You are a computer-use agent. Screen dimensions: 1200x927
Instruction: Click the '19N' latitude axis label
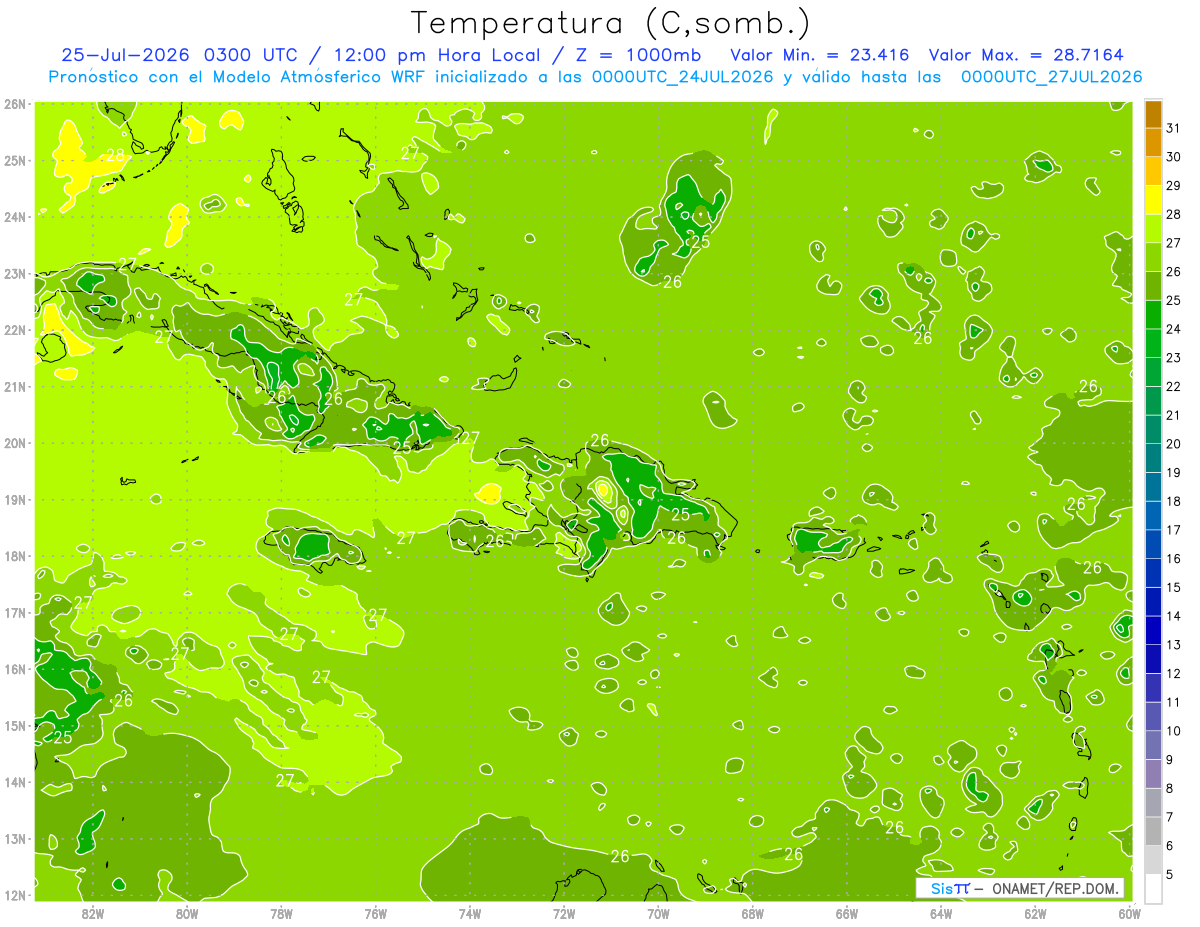(14, 499)
